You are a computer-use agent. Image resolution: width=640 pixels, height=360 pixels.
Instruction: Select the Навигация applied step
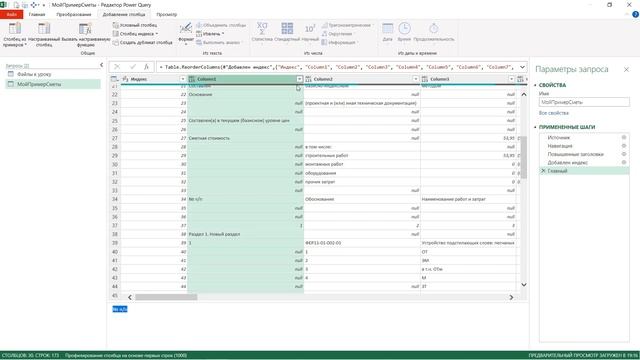pos(560,146)
